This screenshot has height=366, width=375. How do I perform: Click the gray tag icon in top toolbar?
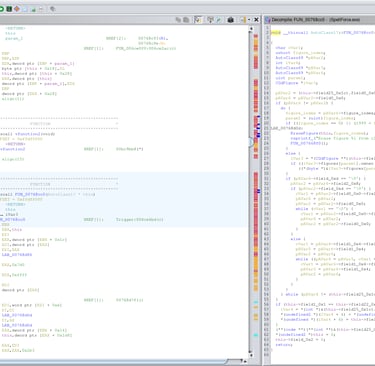53,9
